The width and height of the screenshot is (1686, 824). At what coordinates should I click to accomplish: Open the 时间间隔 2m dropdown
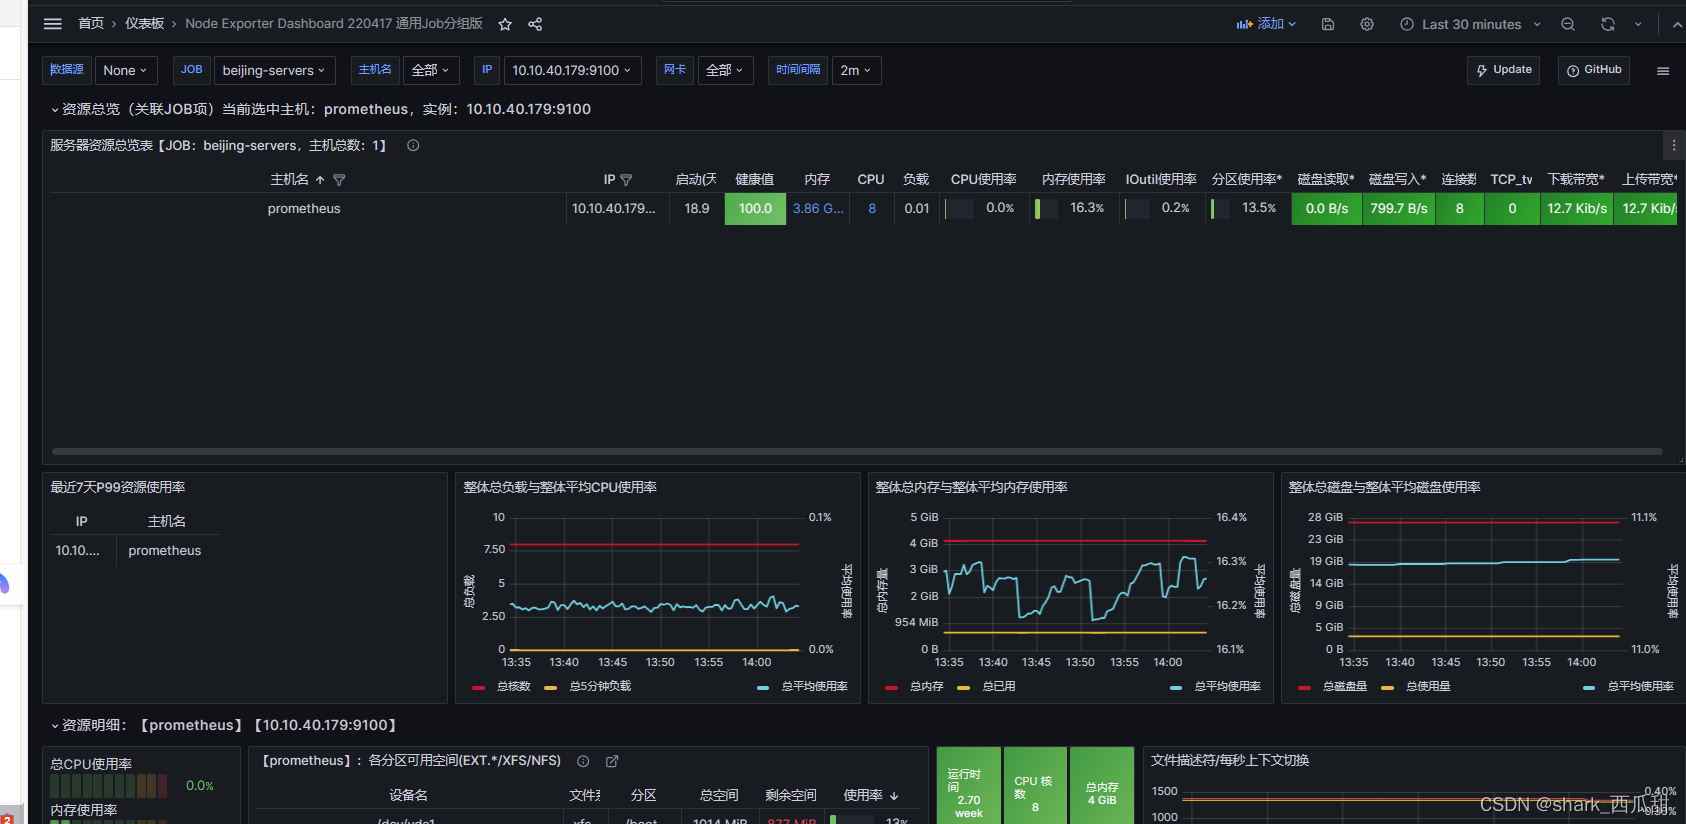click(856, 70)
